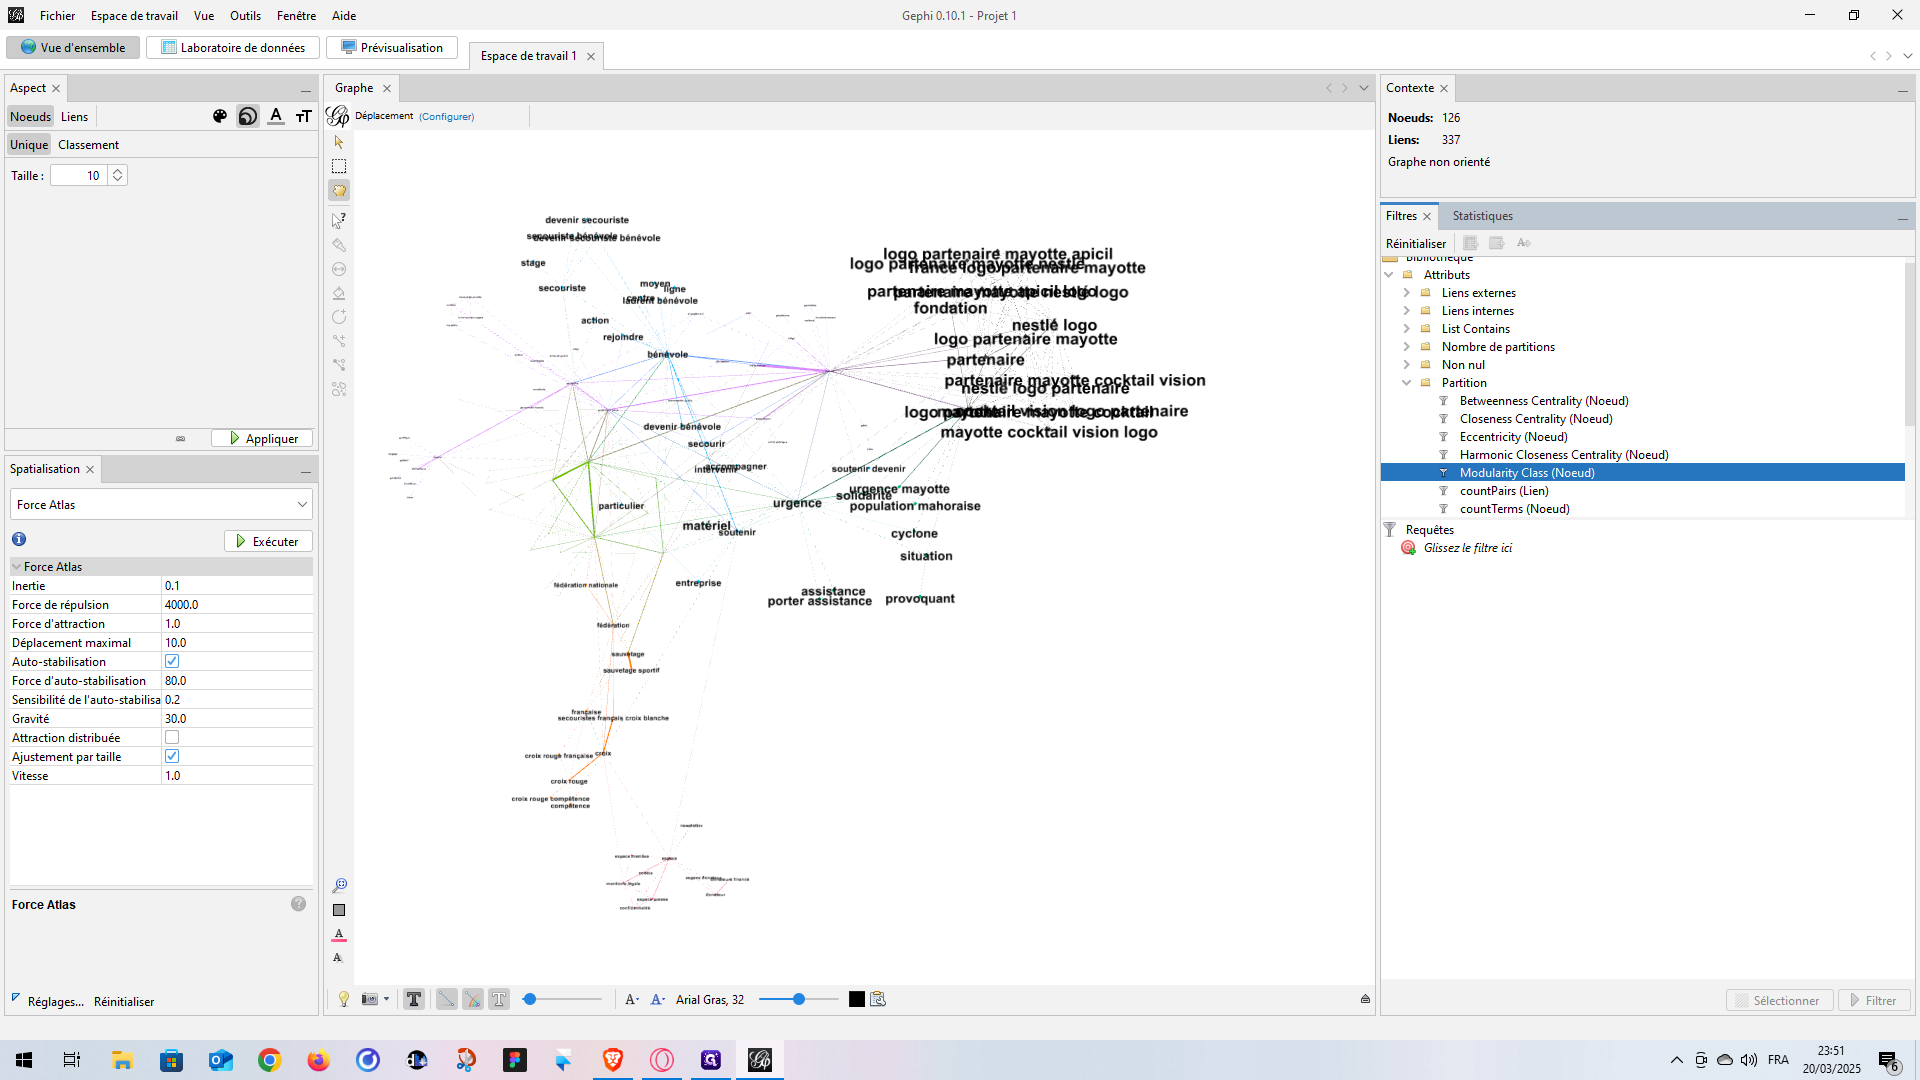Open the node color palette icon
1920x1080 pixels.
(220, 116)
